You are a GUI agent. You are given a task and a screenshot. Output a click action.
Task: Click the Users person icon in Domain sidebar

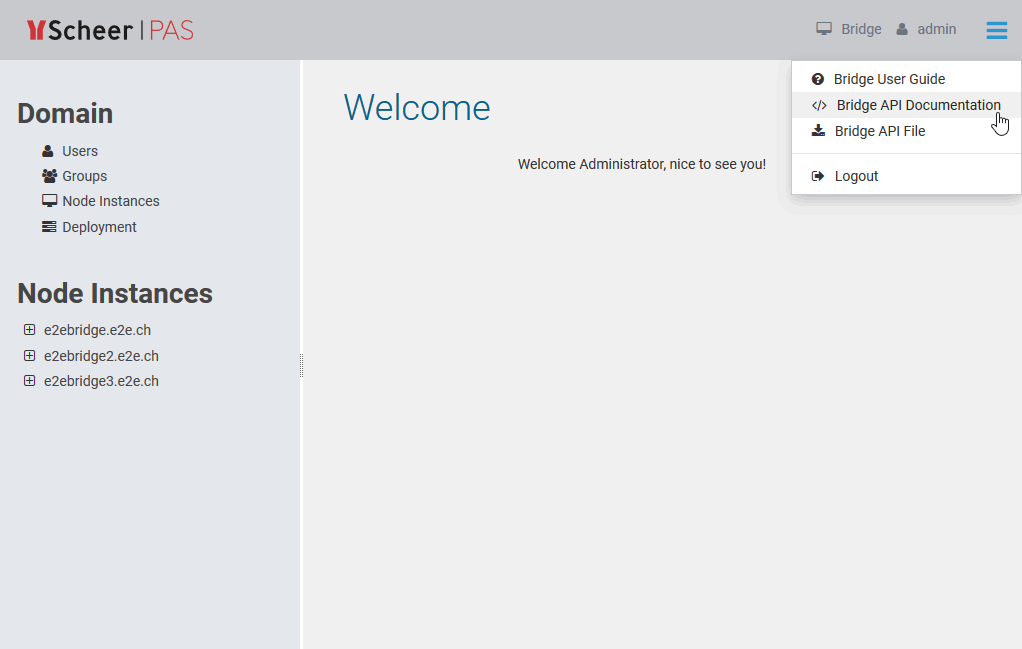point(47,150)
